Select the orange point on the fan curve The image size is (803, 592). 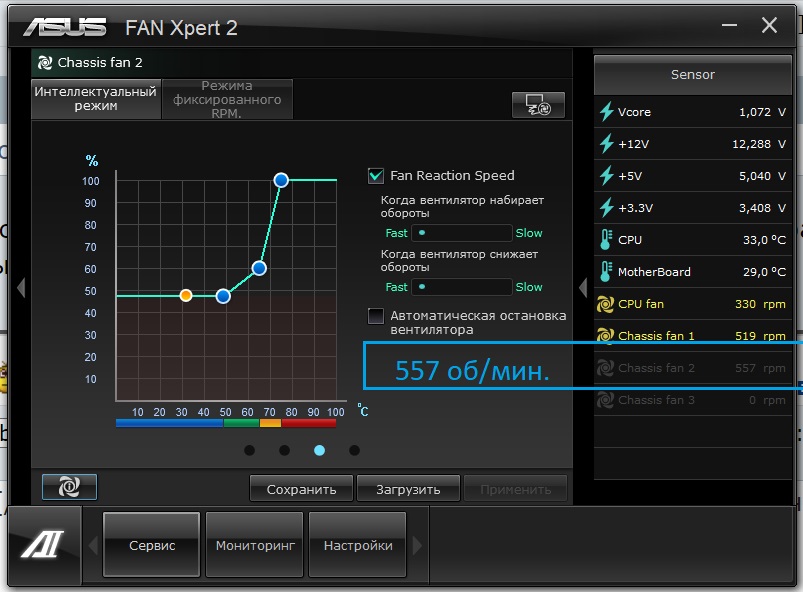186,295
